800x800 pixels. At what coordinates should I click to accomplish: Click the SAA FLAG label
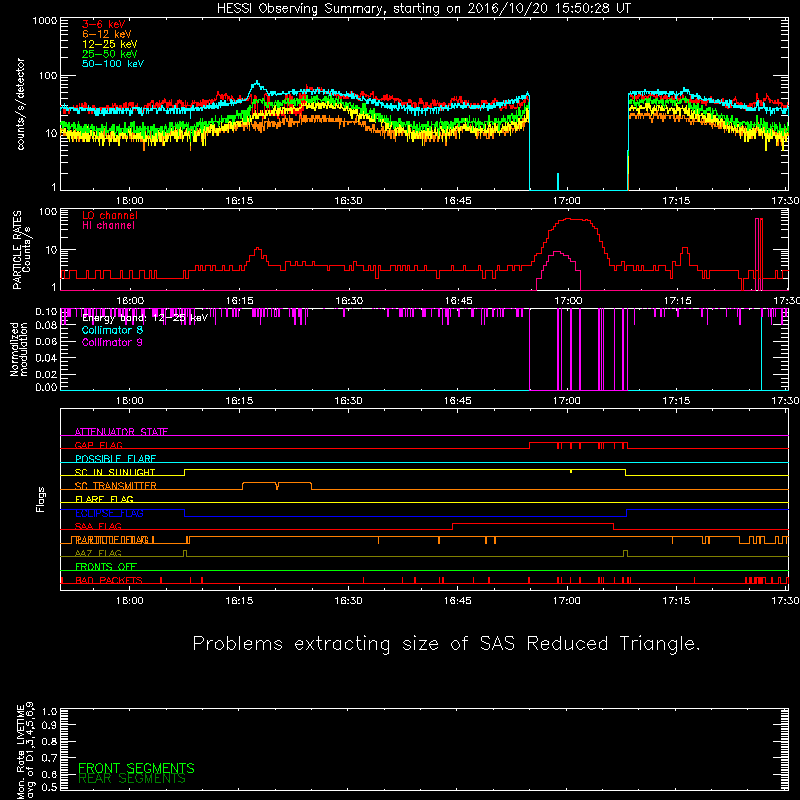point(98,526)
